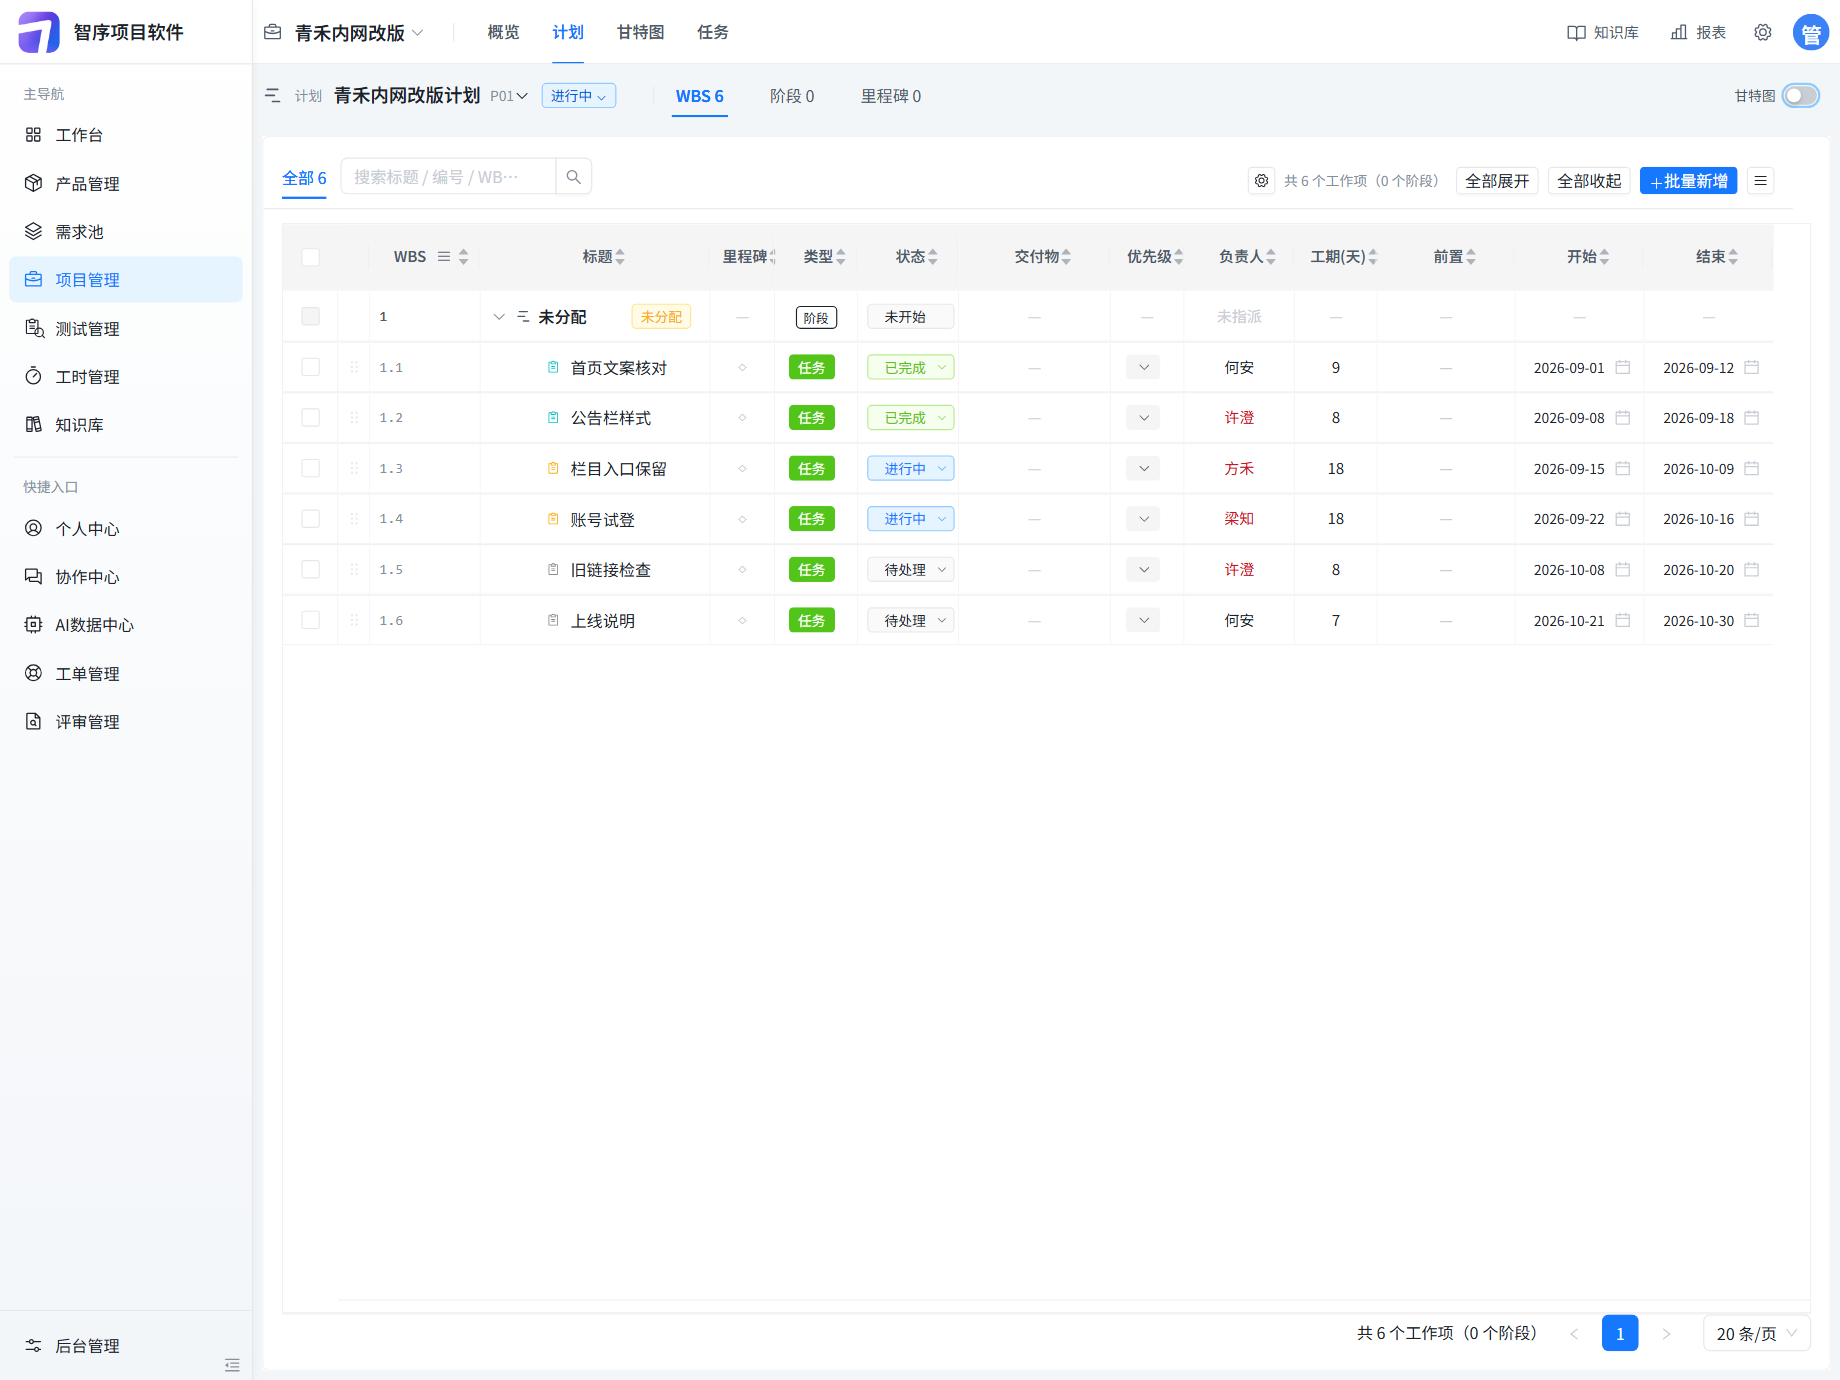This screenshot has width=1840, height=1380.
Task: Open 工单管理 lifebuoy icon
Action: pyautogui.click(x=33, y=673)
